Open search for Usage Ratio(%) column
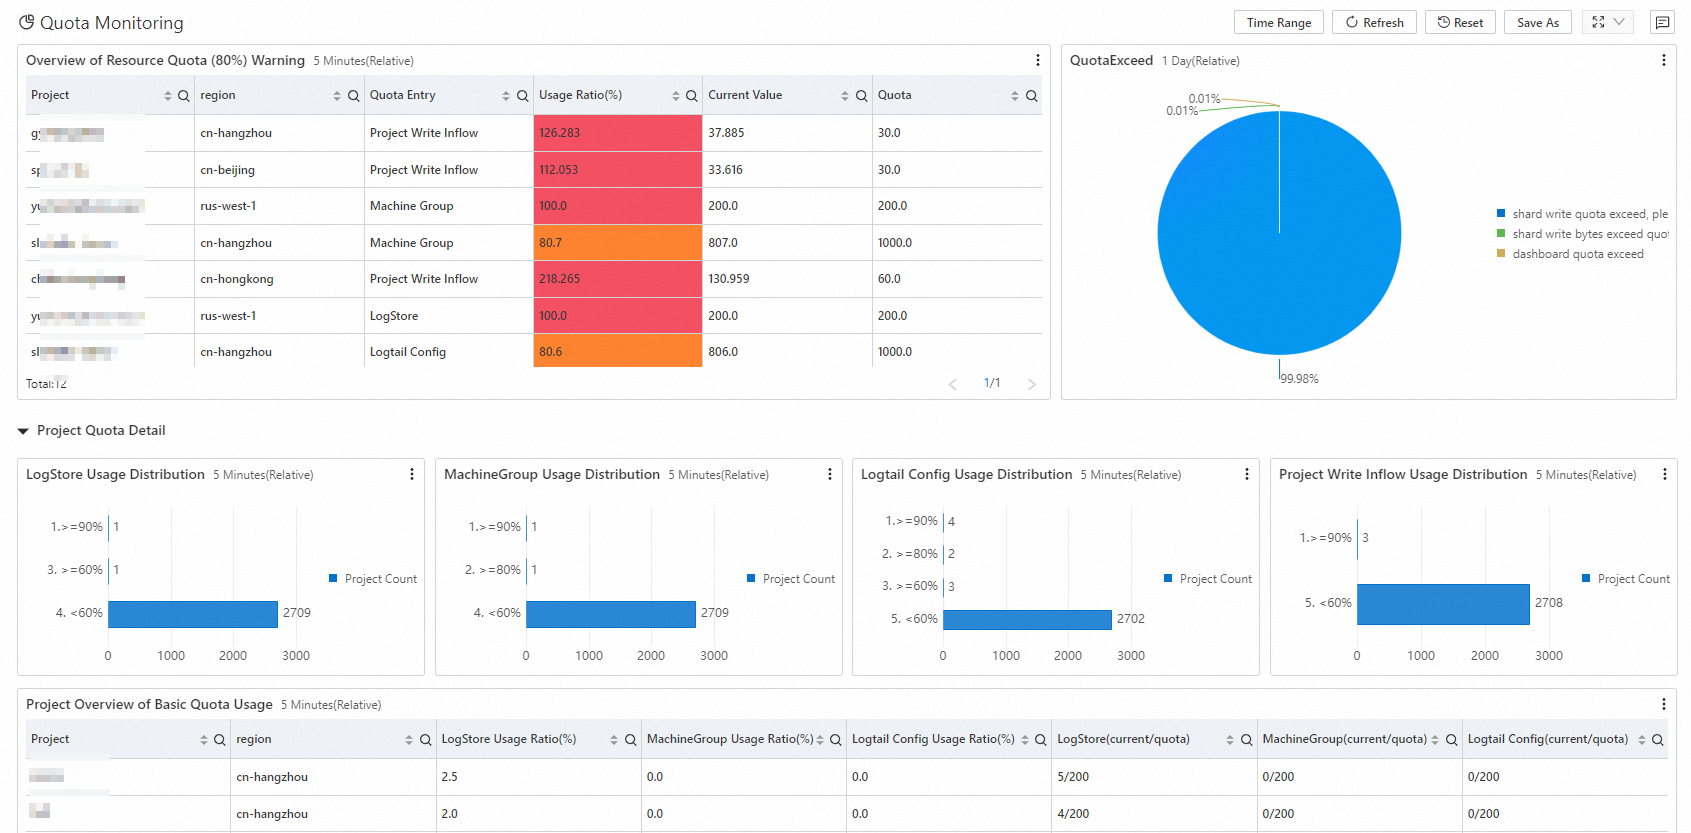Viewport: 1691px width, 833px height. pyautogui.click(x=691, y=96)
